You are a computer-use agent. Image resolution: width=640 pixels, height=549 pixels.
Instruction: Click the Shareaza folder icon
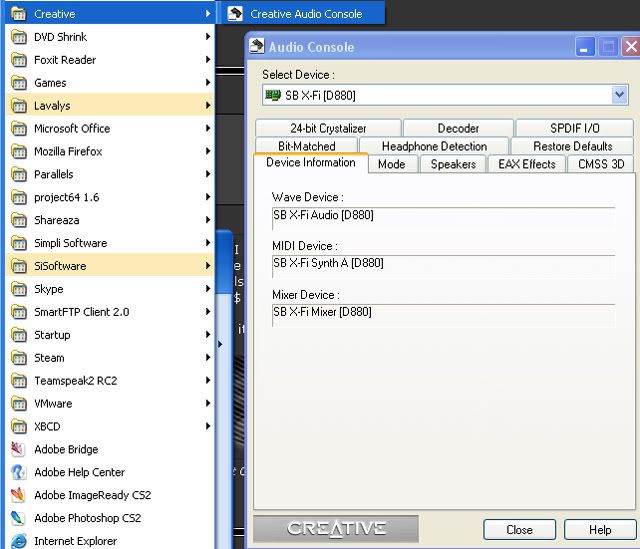click(18, 220)
